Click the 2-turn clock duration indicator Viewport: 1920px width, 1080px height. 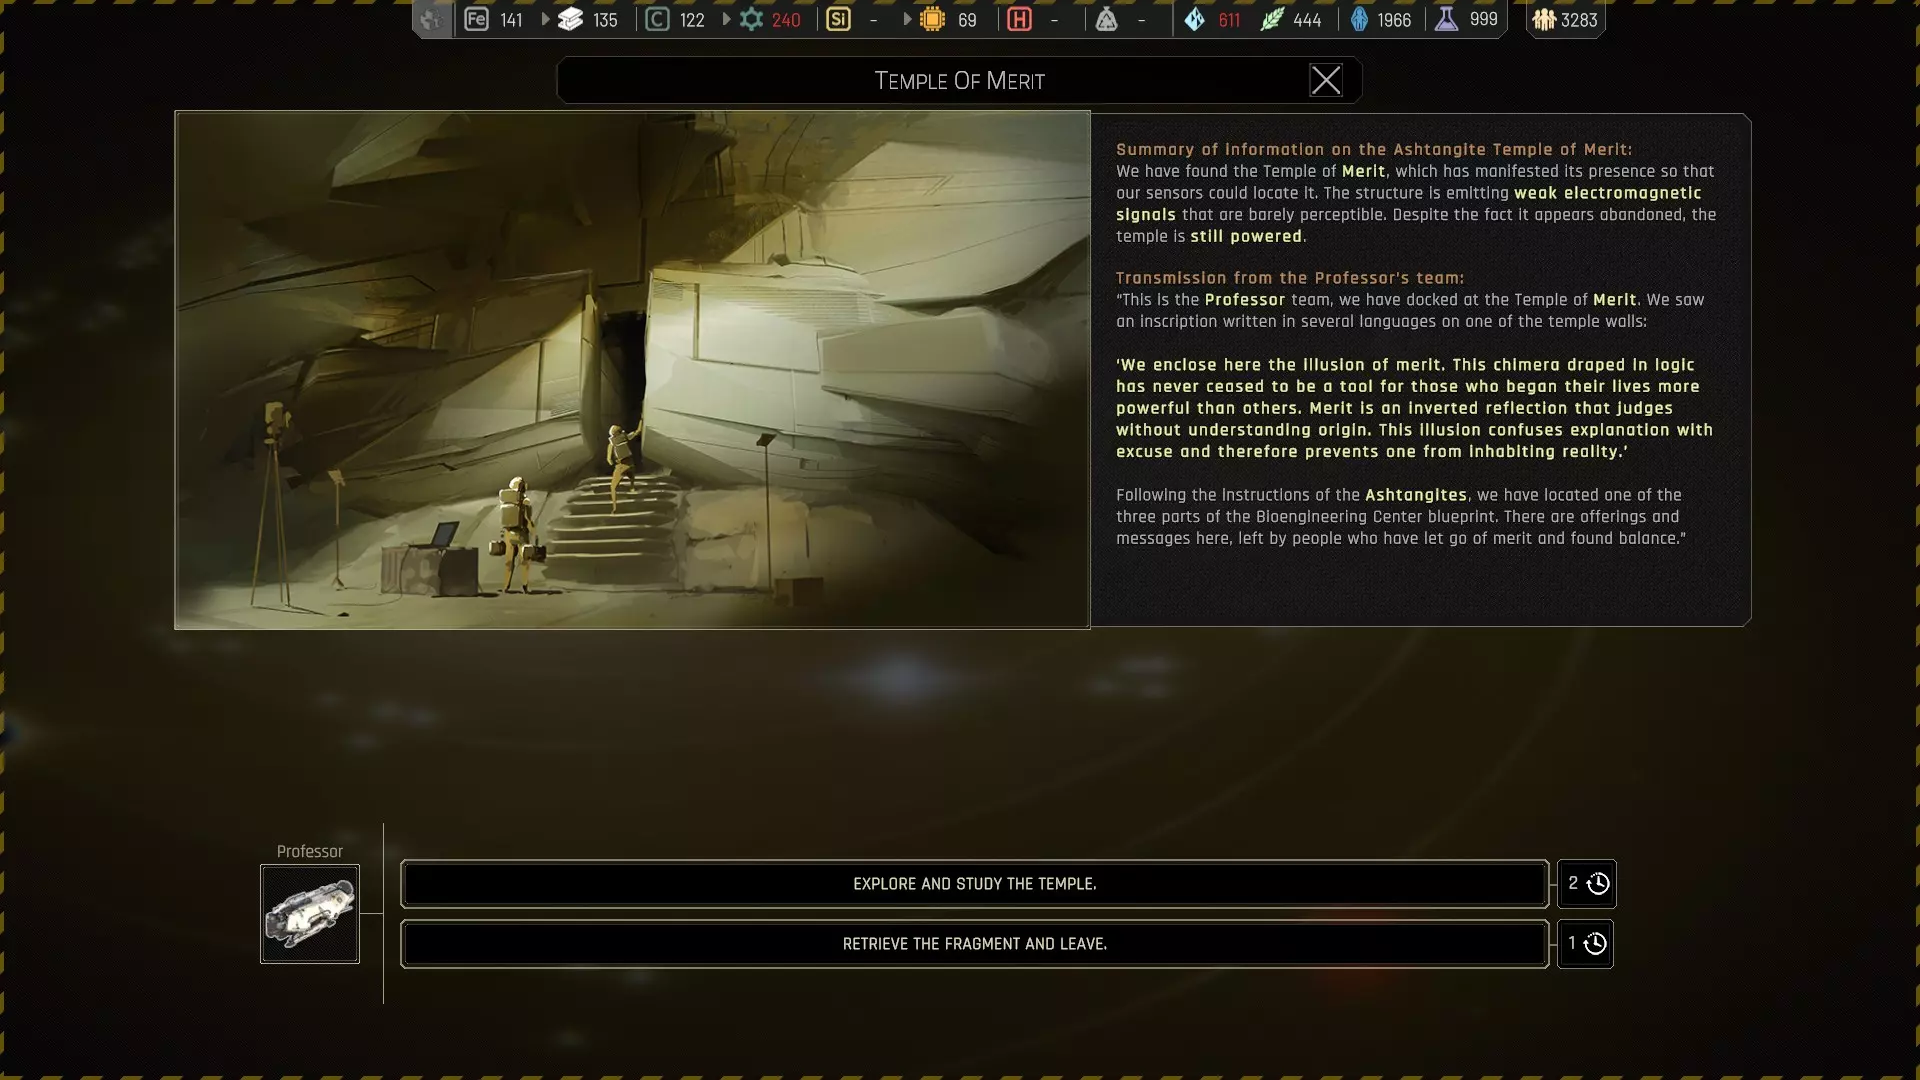click(1587, 884)
